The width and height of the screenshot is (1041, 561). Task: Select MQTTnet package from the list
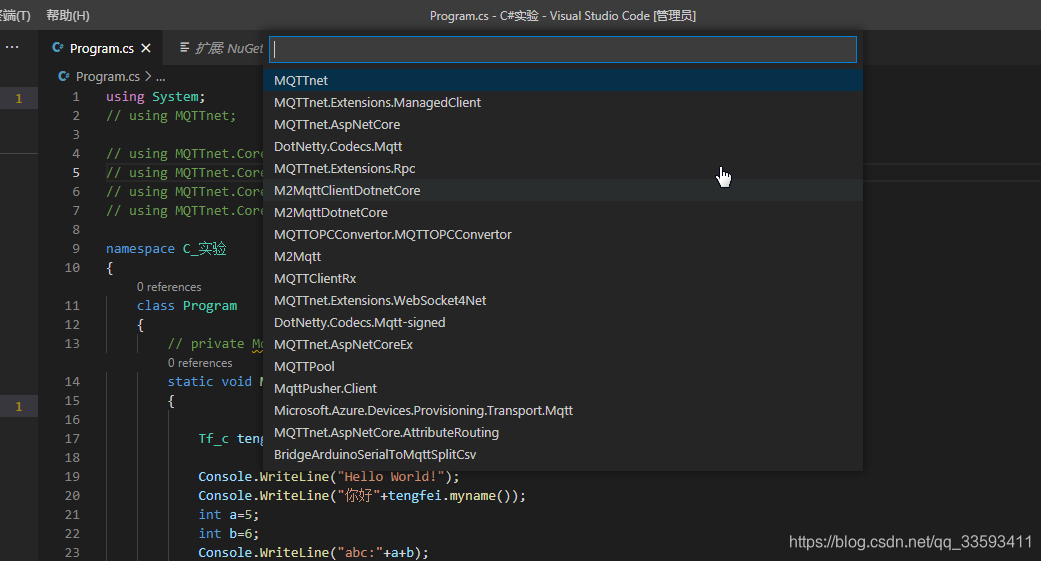tap(563, 80)
